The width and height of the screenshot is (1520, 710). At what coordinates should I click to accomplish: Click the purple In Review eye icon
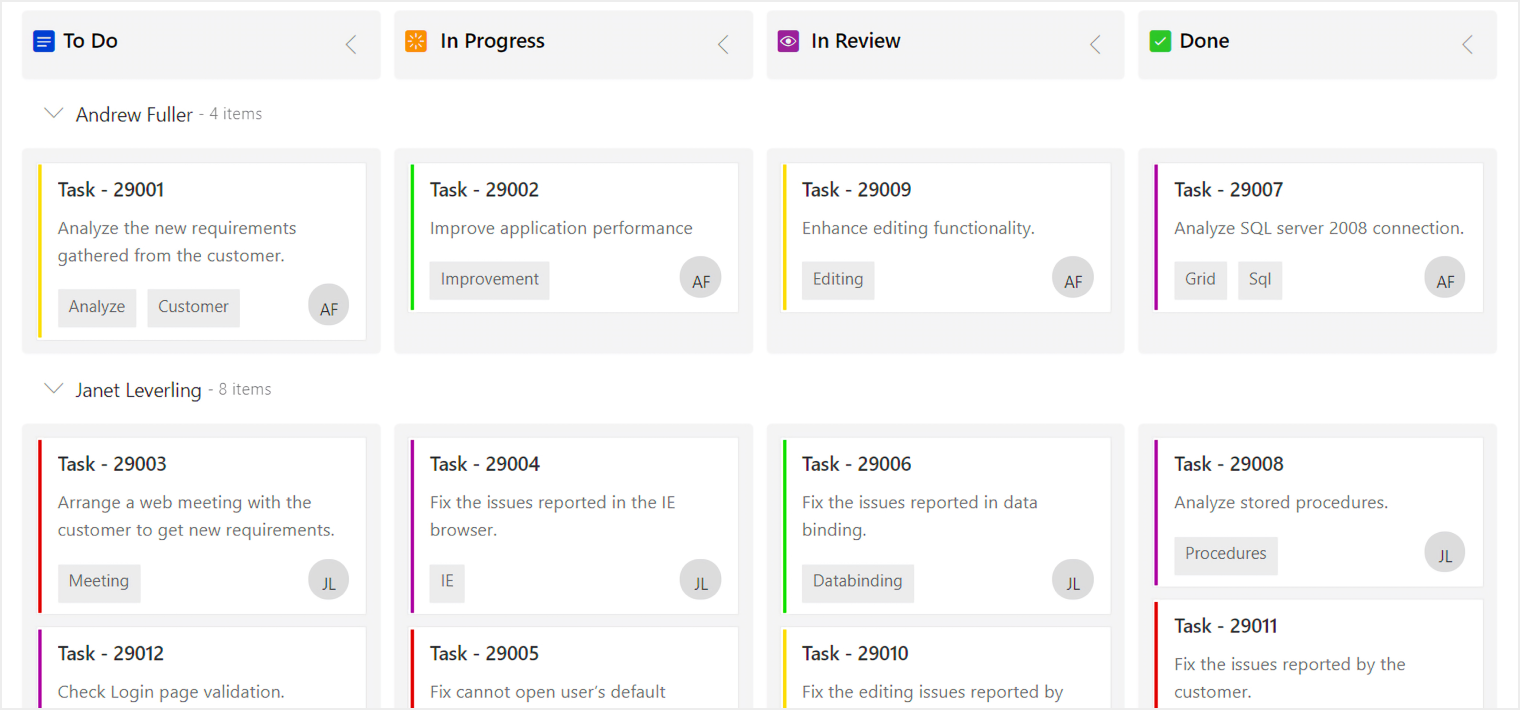click(788, 41)
